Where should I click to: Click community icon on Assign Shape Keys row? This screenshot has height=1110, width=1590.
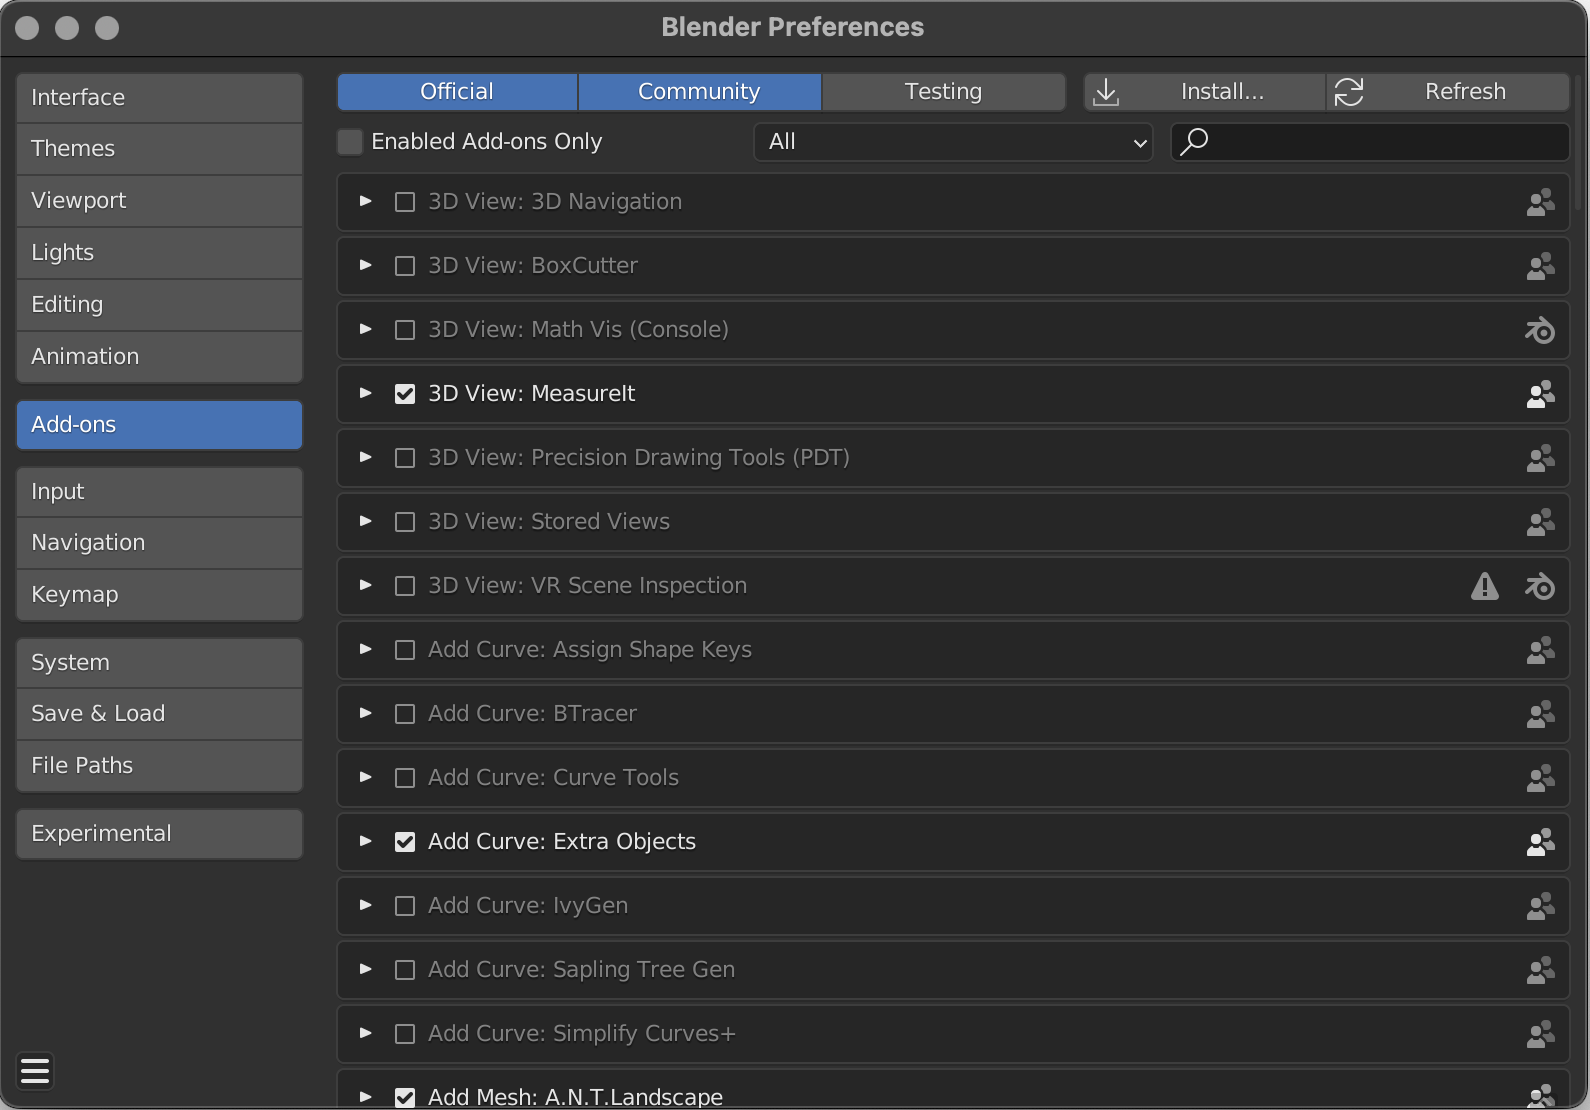(1540, 650)
